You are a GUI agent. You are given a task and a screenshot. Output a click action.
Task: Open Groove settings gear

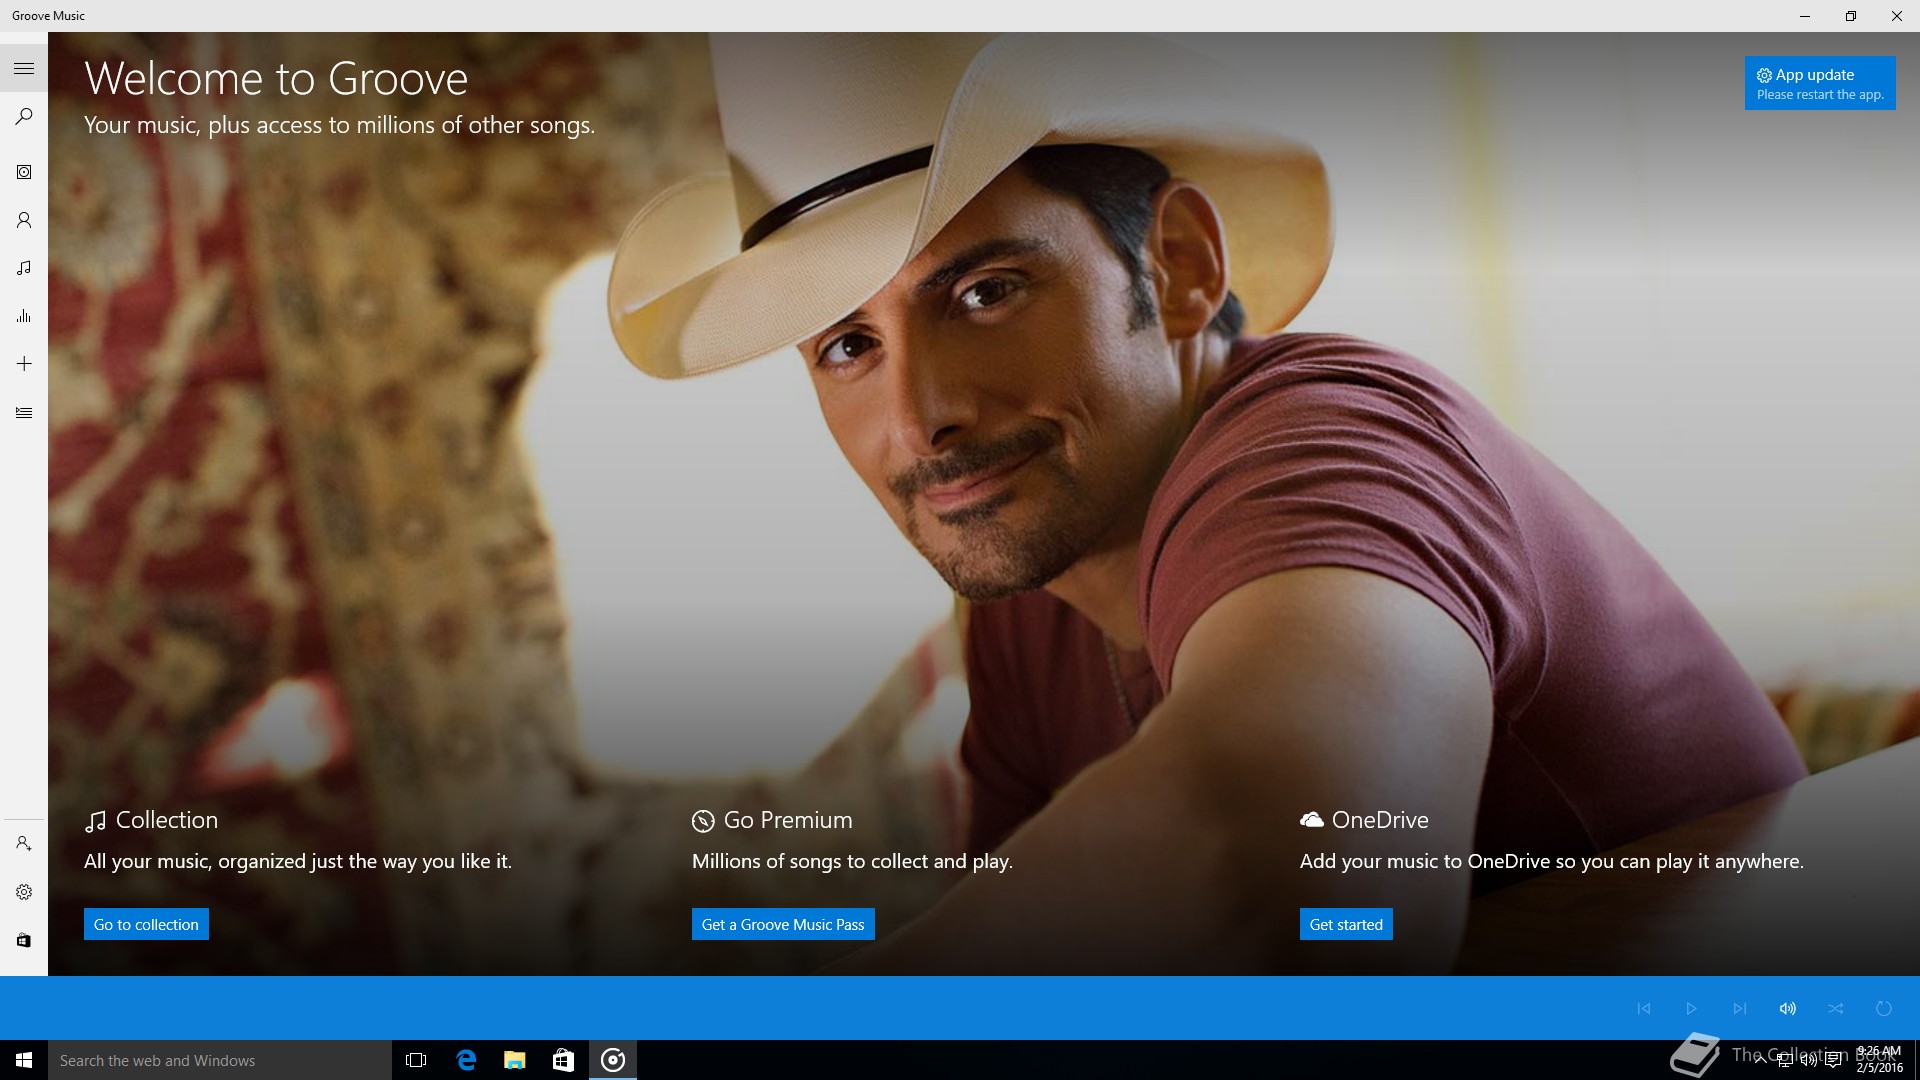coord(24,892)
